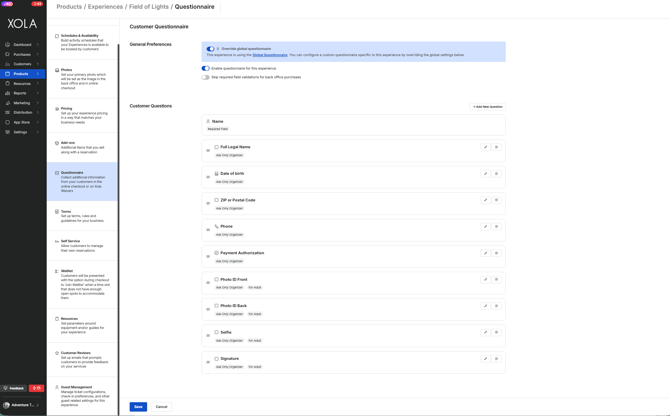Edit the Full Legal Name question
Image resolution: width=670 pixels, height=416 pixels.
pyautogui.click(x=486, y=147)
